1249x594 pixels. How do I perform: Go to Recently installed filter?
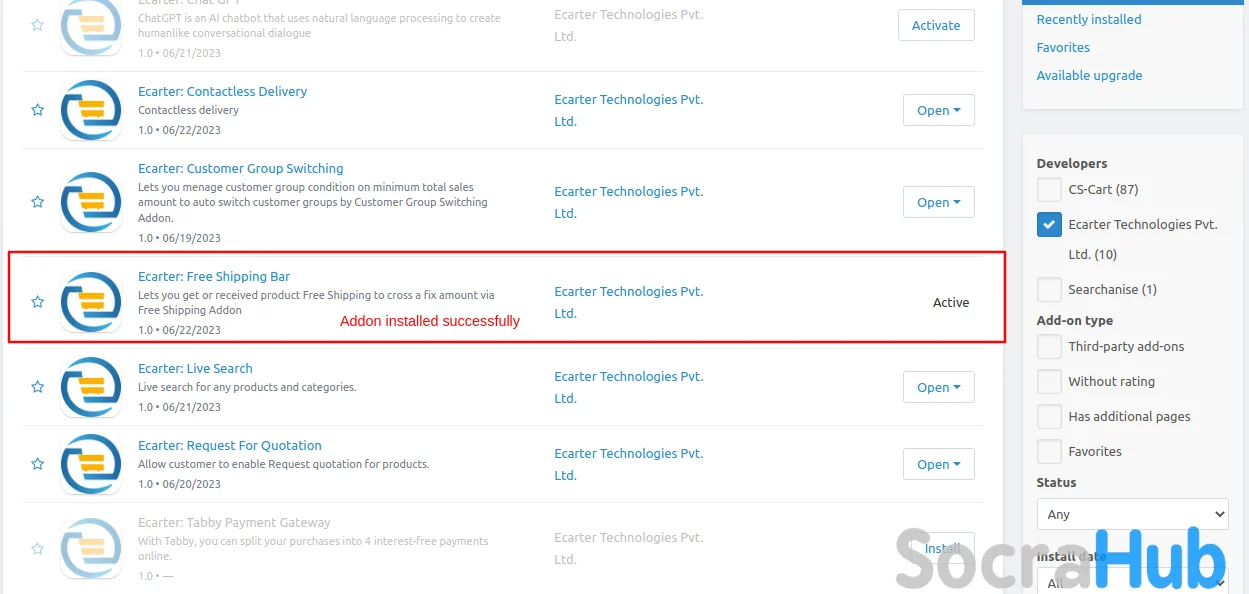[x=1088, y=19]
